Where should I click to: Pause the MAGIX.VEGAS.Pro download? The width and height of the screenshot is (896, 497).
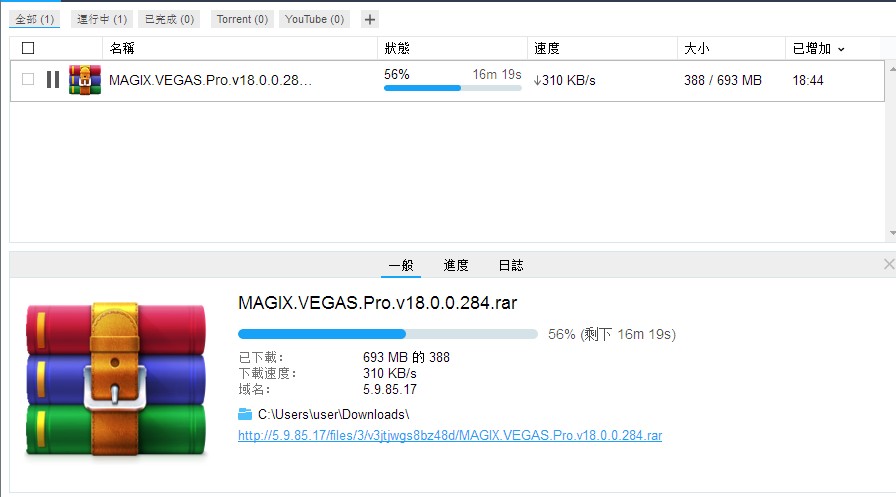[x=53, y=79]
